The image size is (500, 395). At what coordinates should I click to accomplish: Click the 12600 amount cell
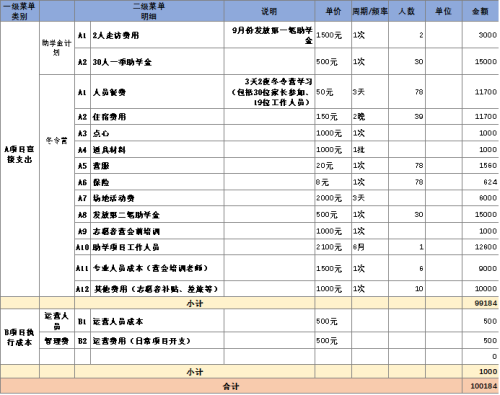pyautogui.click(x=480, y=247)
